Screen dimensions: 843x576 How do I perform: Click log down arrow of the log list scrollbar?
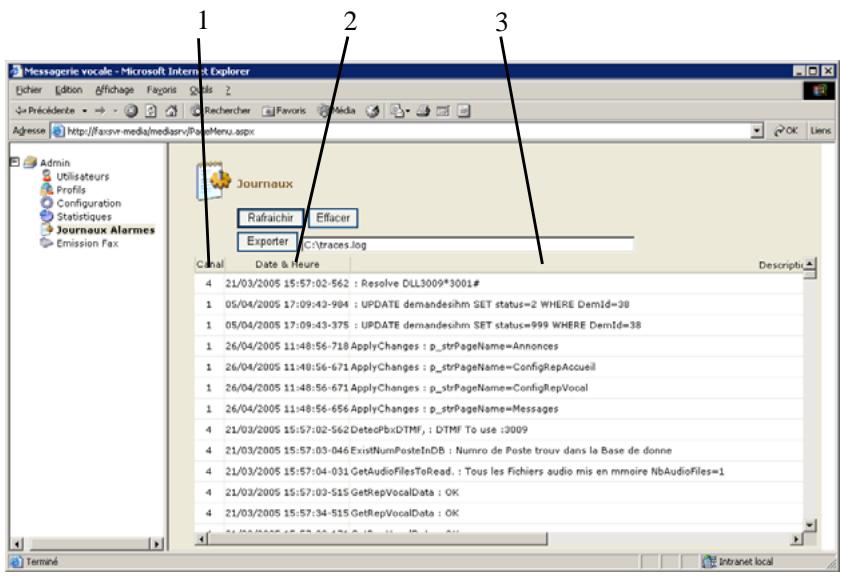[810, 525]
